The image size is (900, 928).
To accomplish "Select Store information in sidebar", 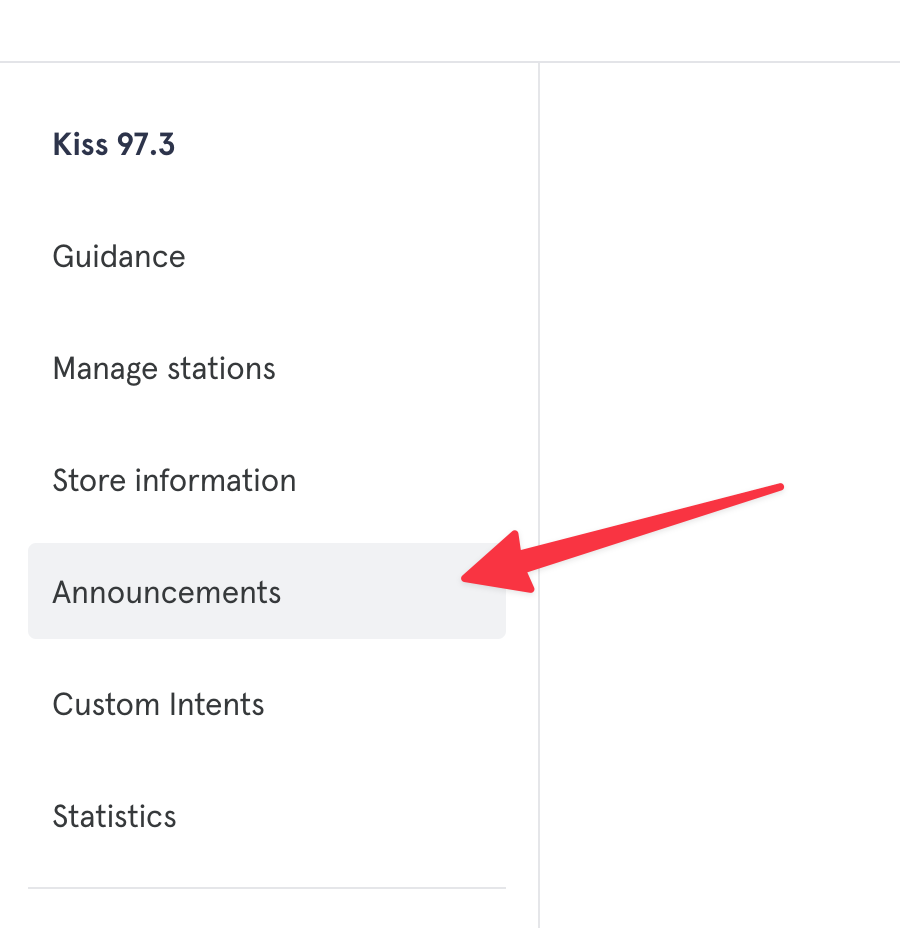I will pos(174,481).
